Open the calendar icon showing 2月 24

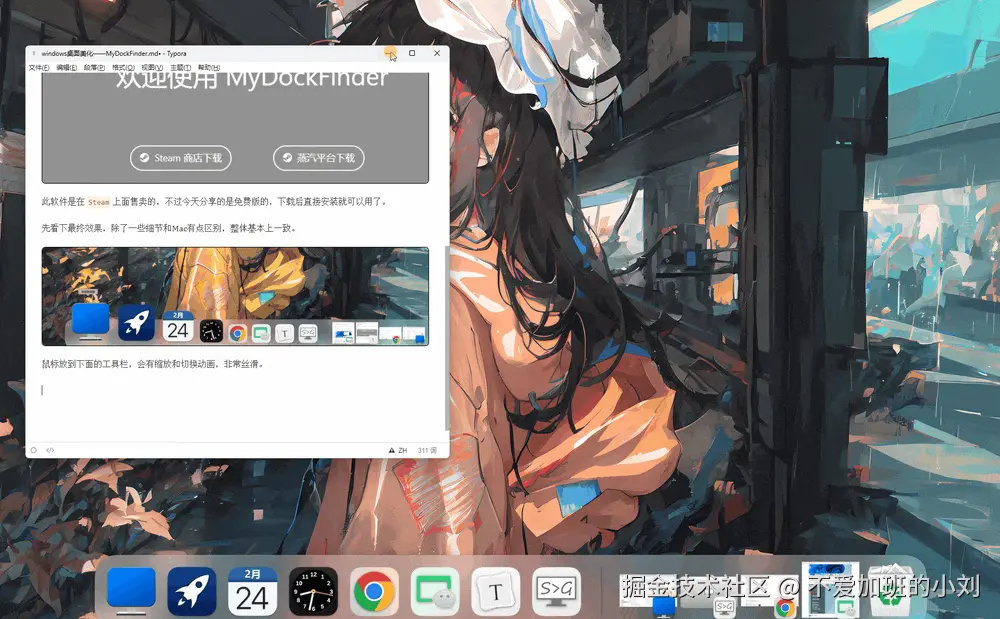click(253, 591)
